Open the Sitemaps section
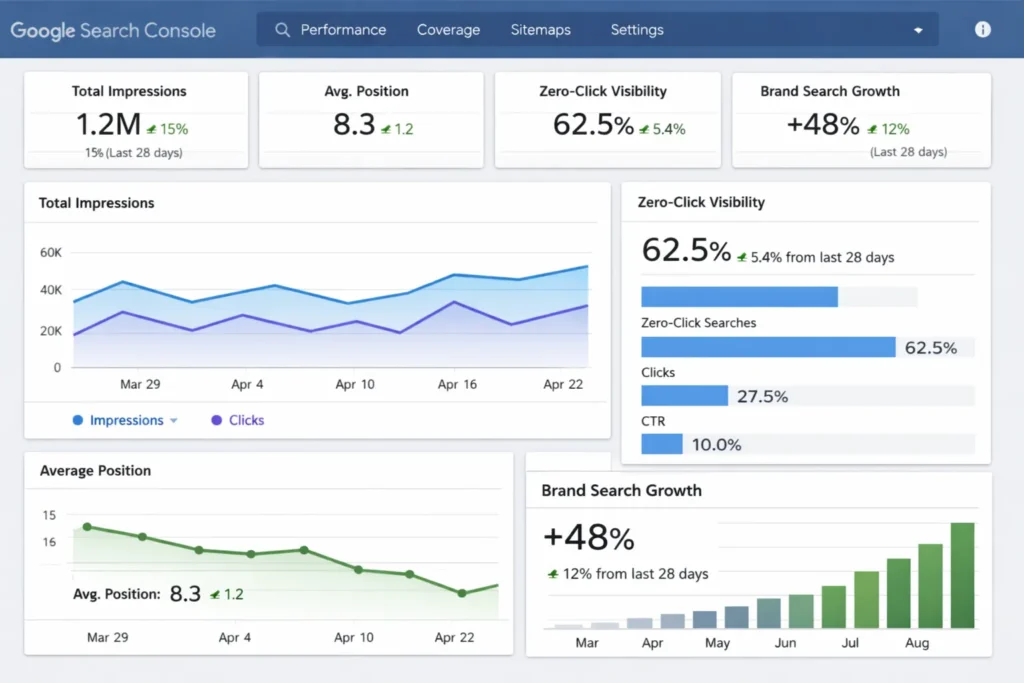This screenshot has width=1024, height=683. click(540, 30)
